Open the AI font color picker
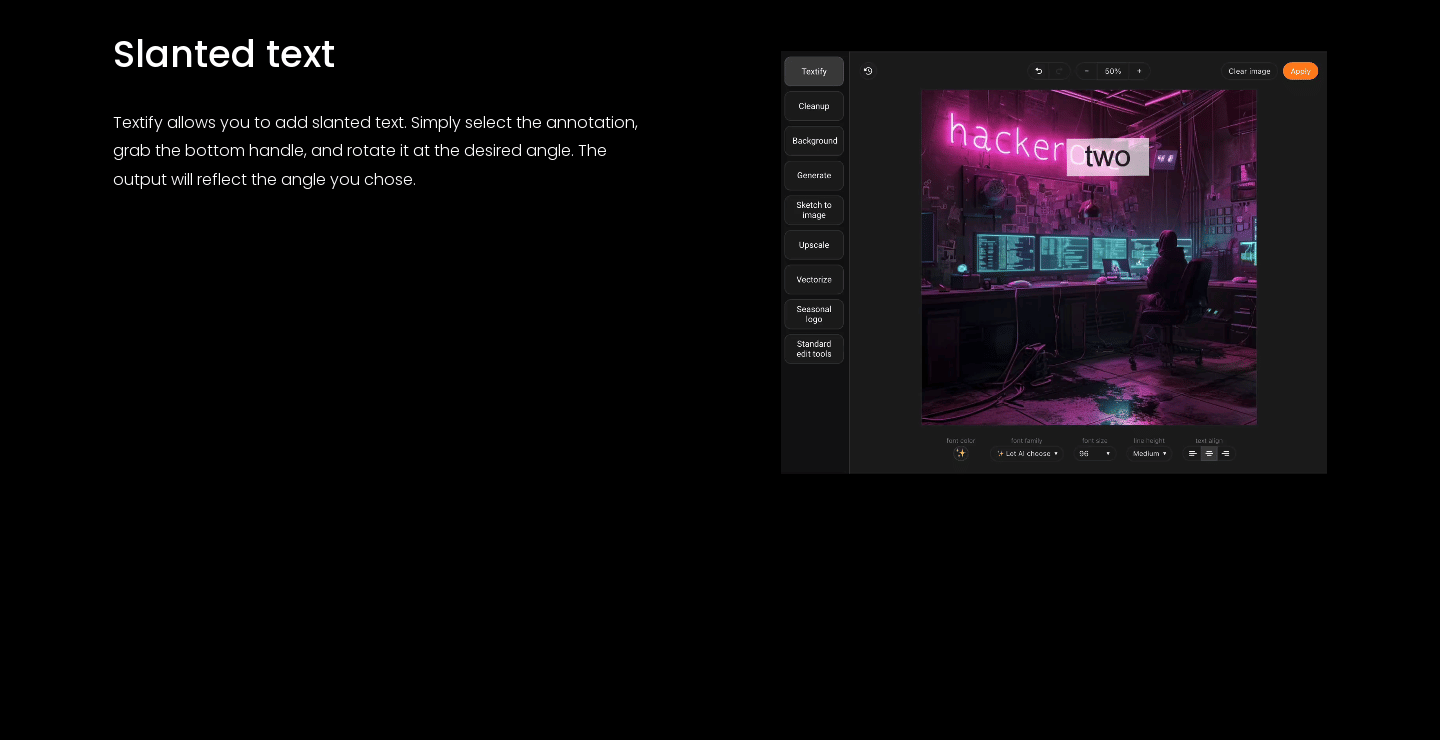 961,453
